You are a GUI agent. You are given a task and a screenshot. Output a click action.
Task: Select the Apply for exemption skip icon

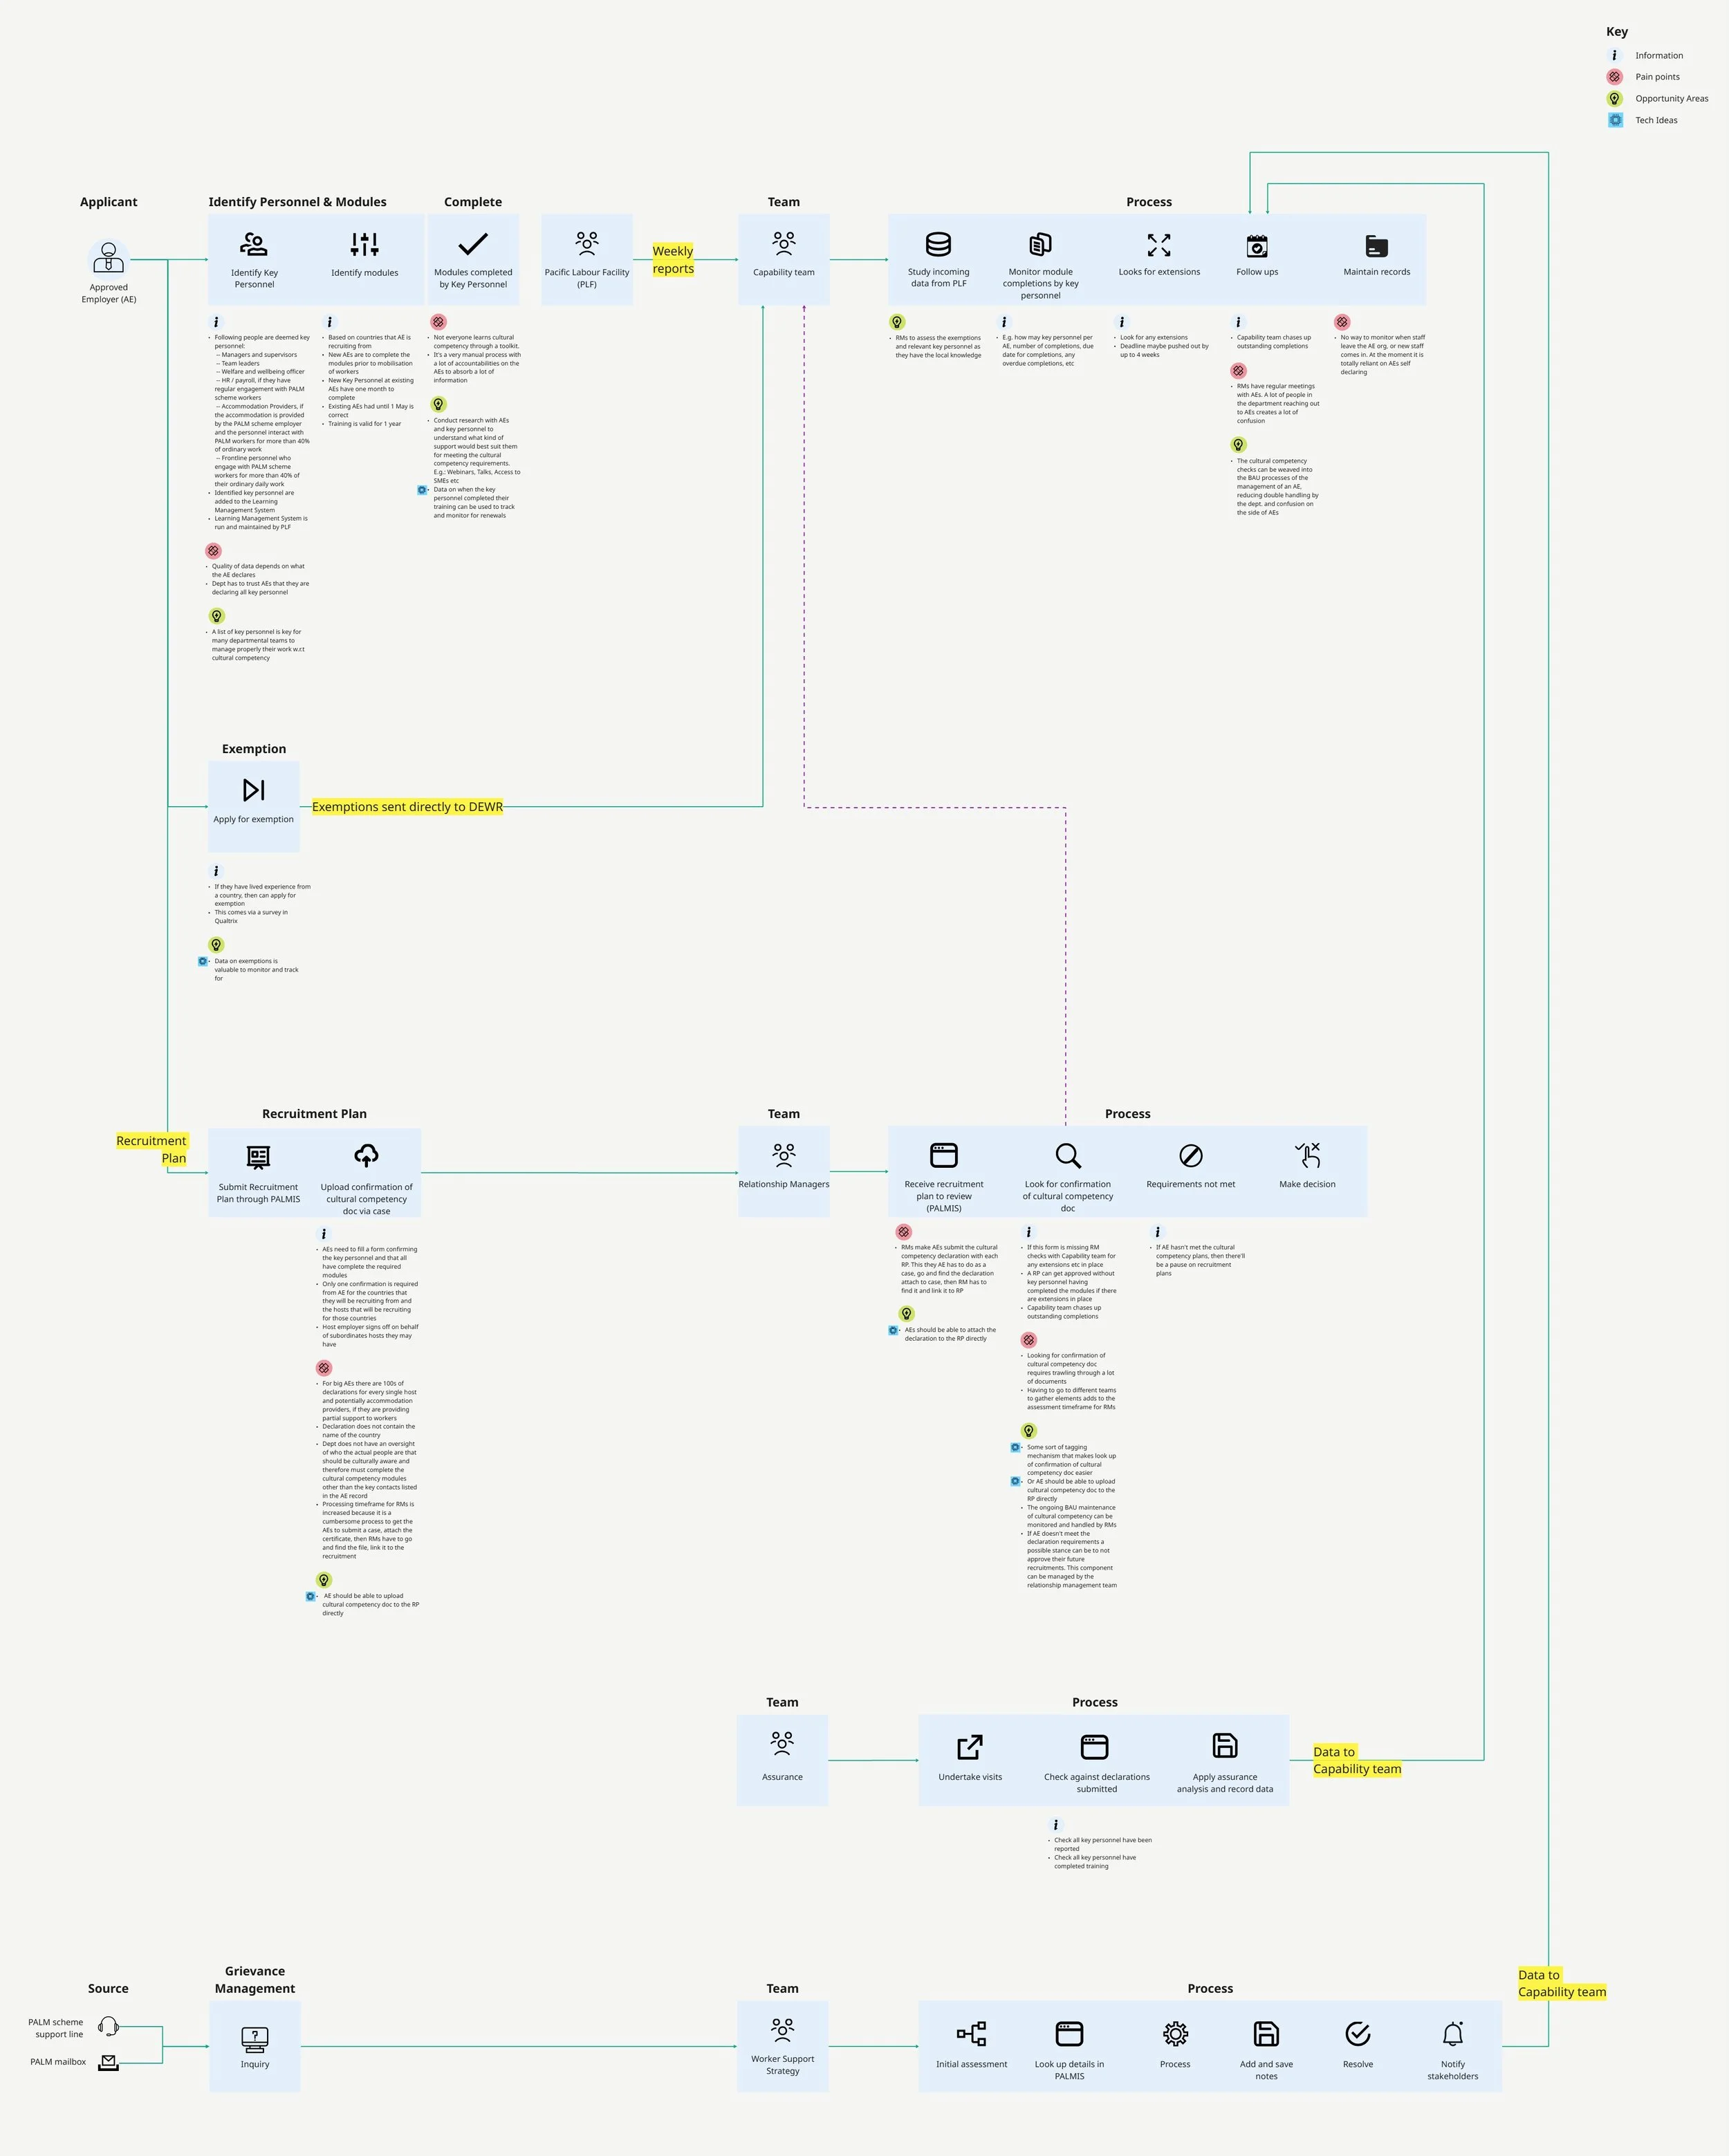tap(254, 790)
